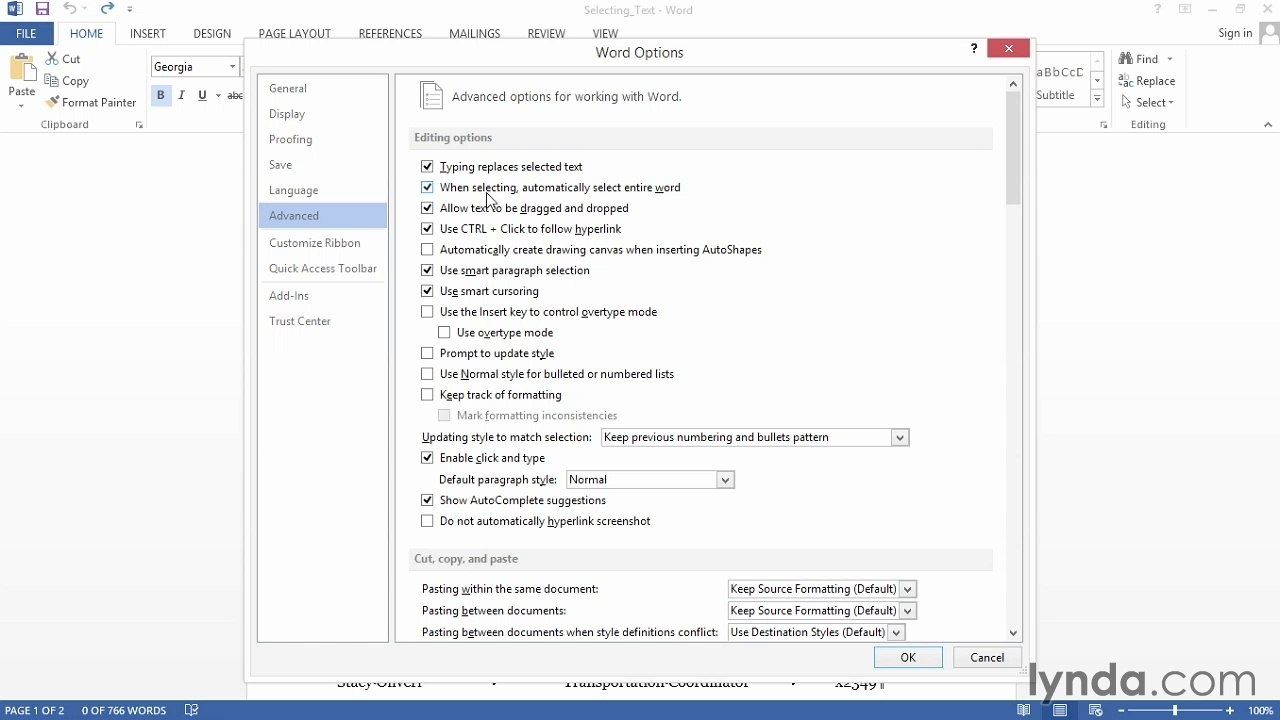Click the Cut scissors icon

tap(52, 59)
